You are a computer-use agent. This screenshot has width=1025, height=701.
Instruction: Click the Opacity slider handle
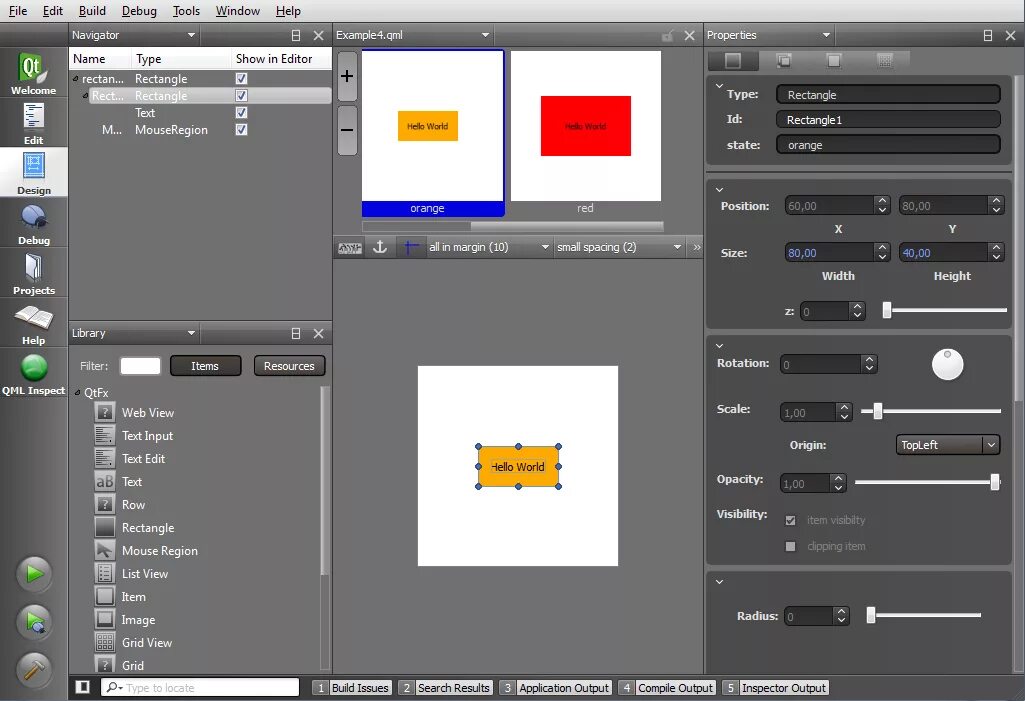[995, 483]
